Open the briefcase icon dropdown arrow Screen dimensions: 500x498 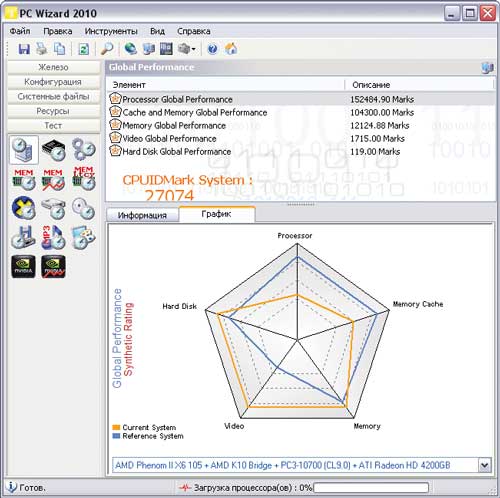pyautogui.click(x=194, y=50)
